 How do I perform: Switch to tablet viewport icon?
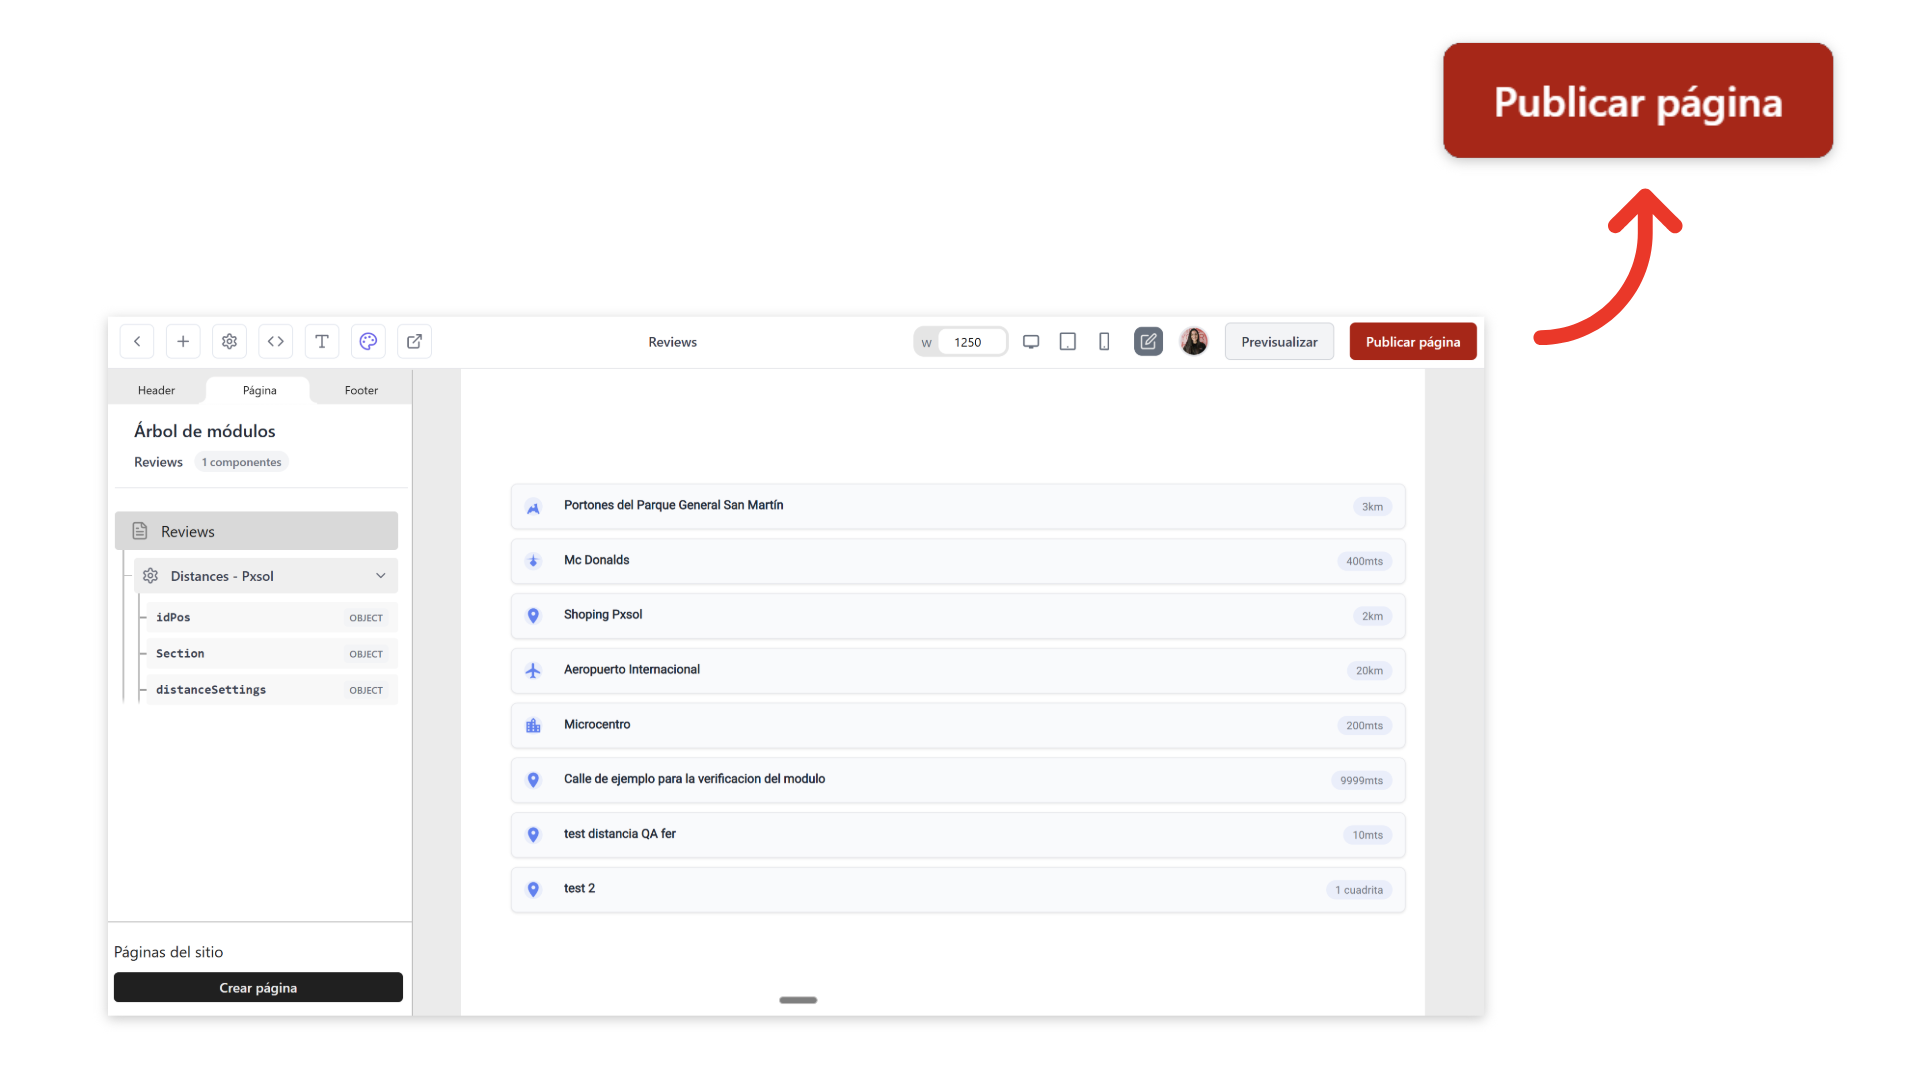tap(1068, 342)
